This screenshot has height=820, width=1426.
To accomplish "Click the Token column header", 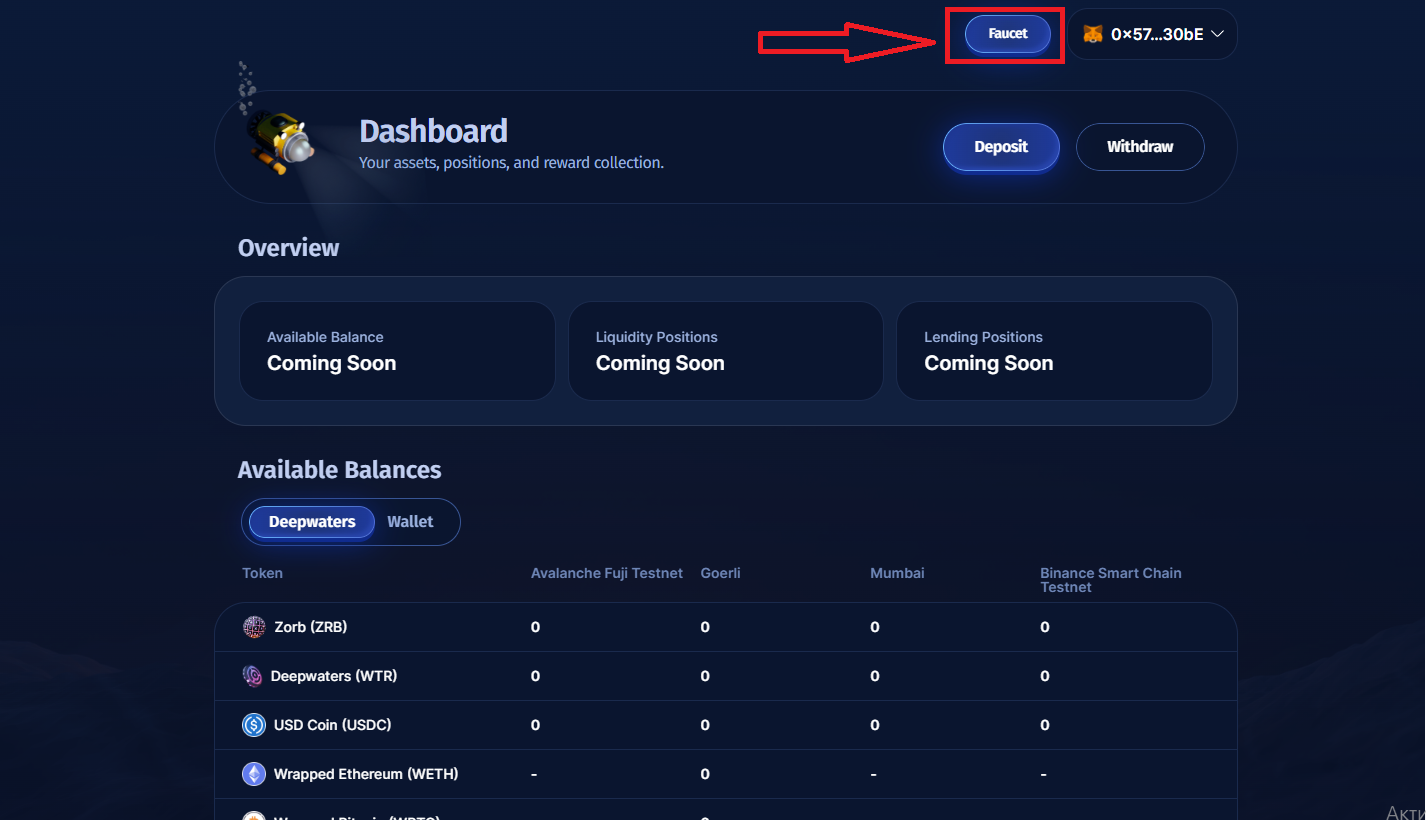I will [x=262, y=573].
